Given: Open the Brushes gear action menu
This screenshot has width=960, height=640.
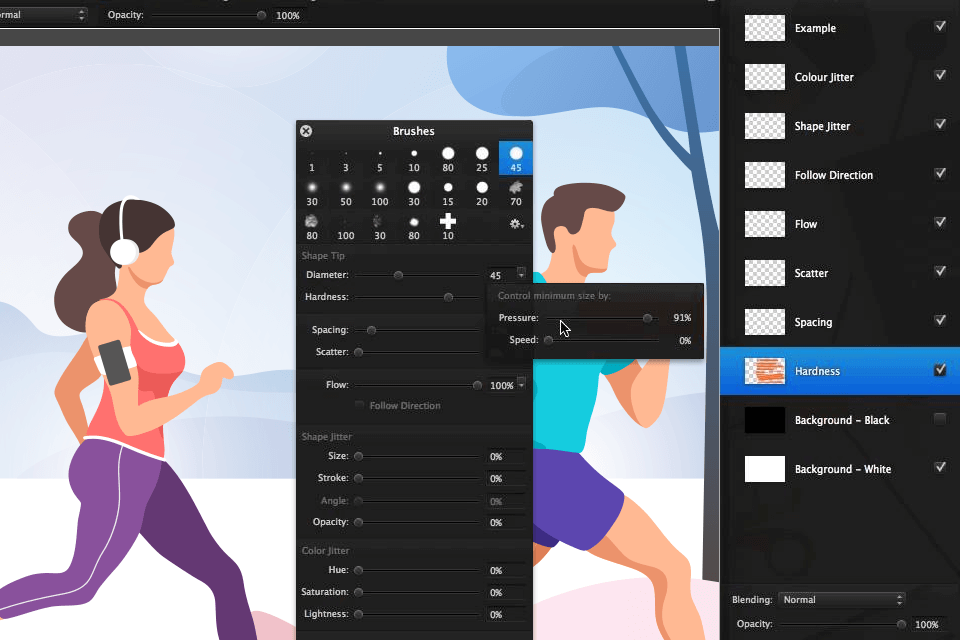Looking at the screenshot, I should click(x=516, y=224).
